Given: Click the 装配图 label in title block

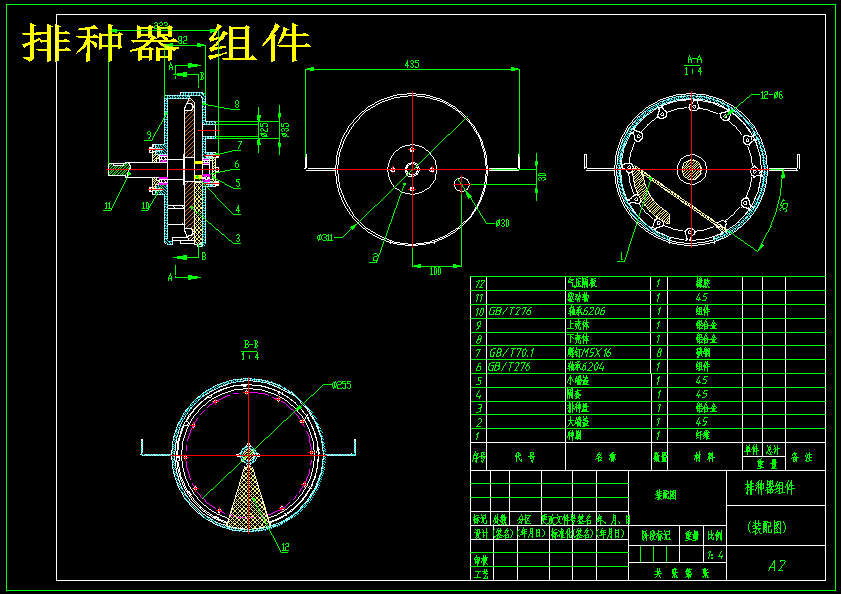Looking at the screenshot, I should coord(666,493).
